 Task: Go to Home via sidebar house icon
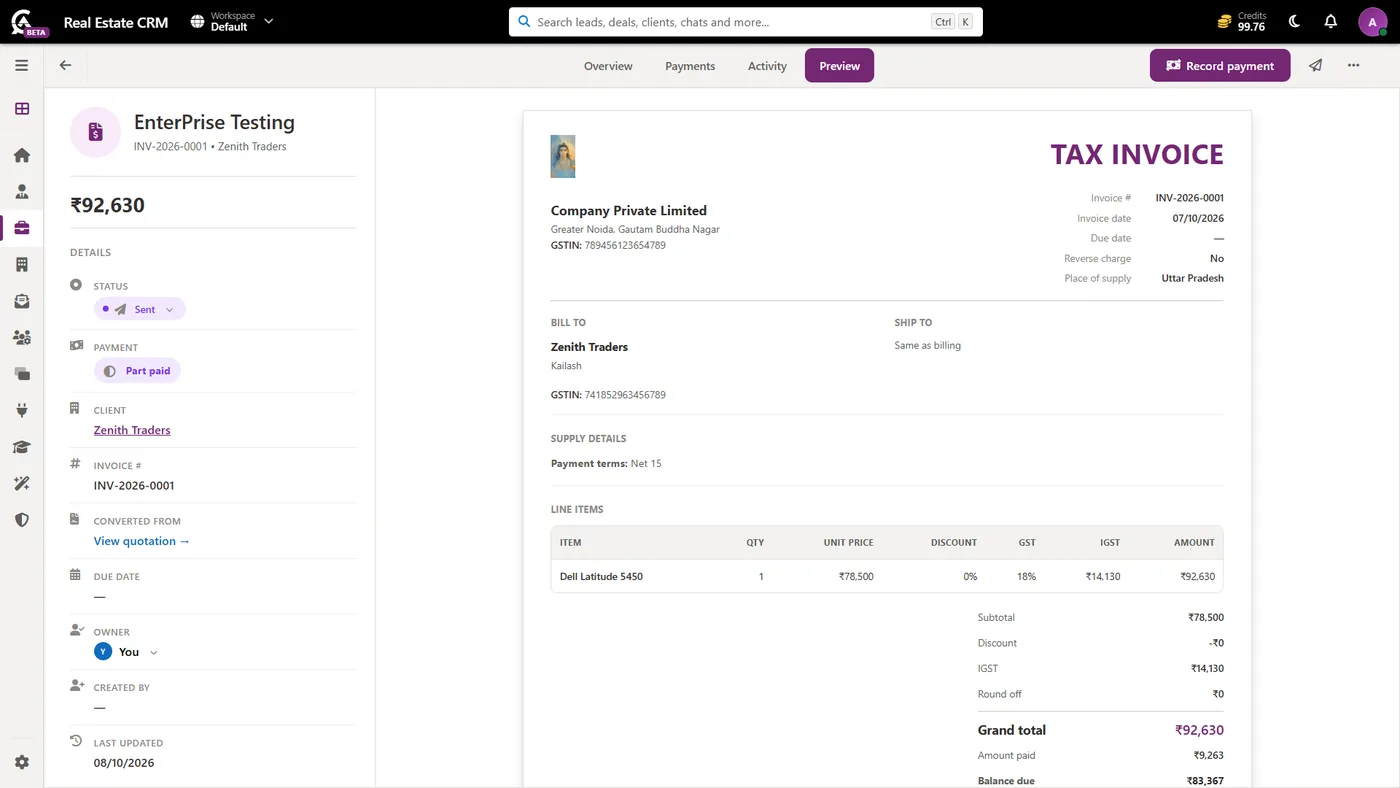click(x=22, y=155)
